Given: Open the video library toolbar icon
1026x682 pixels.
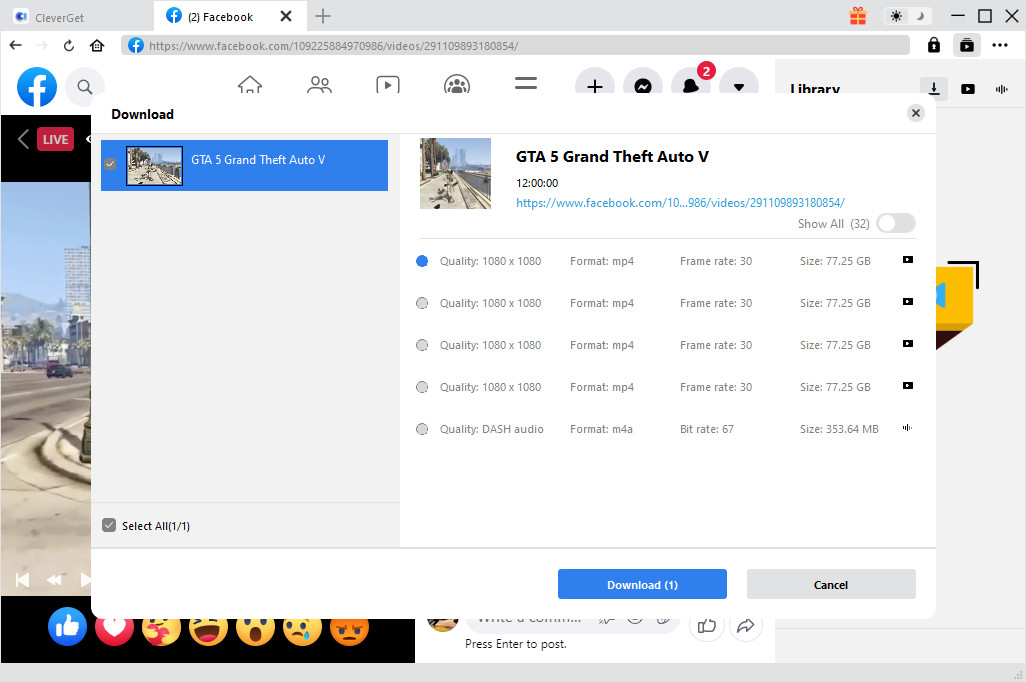Looking at the screenshot, I should tap(966, 45).
